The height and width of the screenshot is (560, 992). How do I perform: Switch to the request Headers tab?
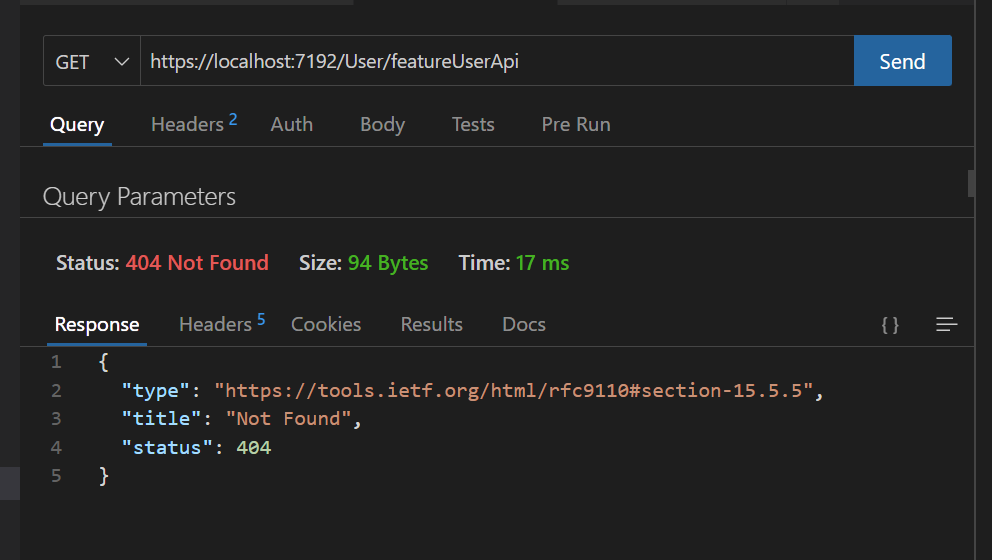[x=194, y=124]
